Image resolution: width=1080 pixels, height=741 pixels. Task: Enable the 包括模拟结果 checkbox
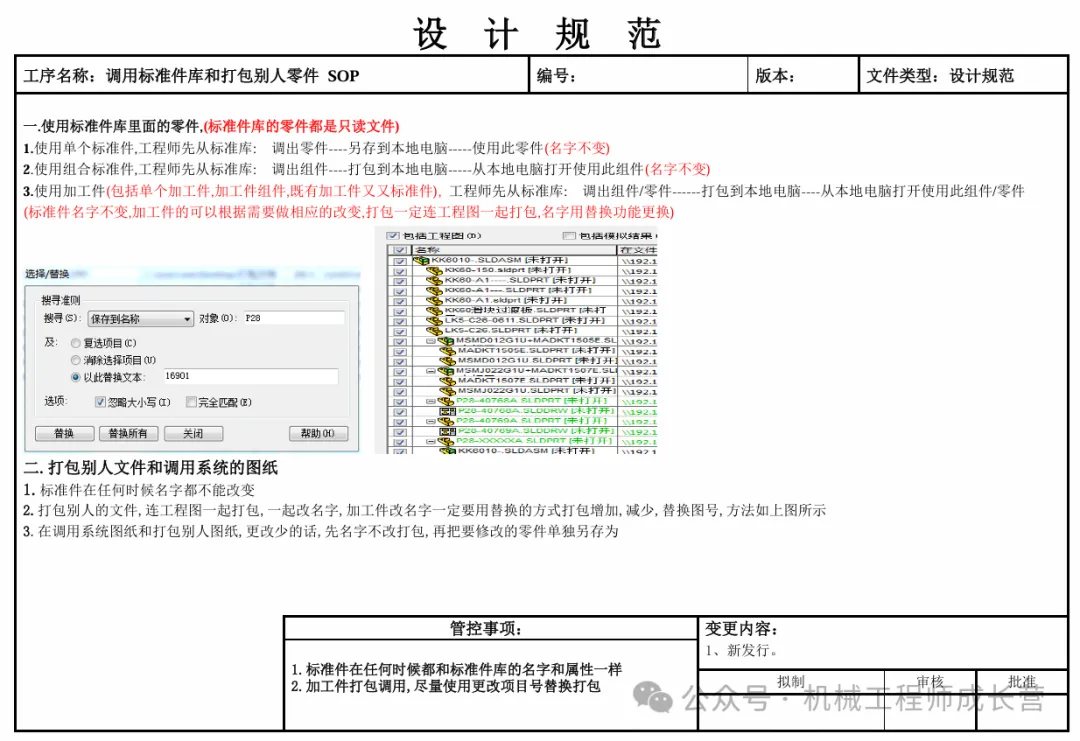pyautogui.click(x=569, y=236)
